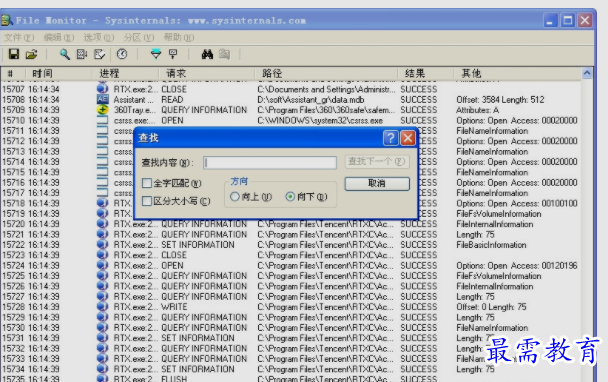Click 'FileInternalInformation' in row 15720
The width and height of the screenshot is (608, 382).
click(494, 224)
